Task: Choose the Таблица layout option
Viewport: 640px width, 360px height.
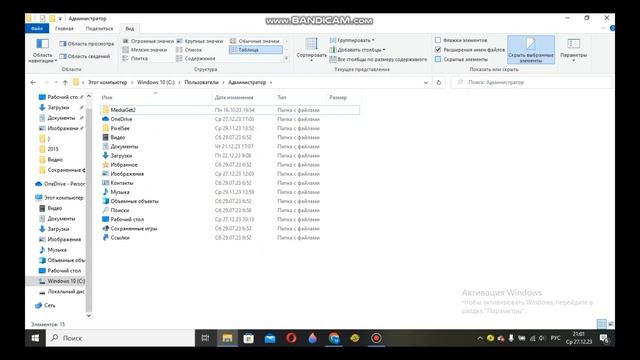Action: 256,50
